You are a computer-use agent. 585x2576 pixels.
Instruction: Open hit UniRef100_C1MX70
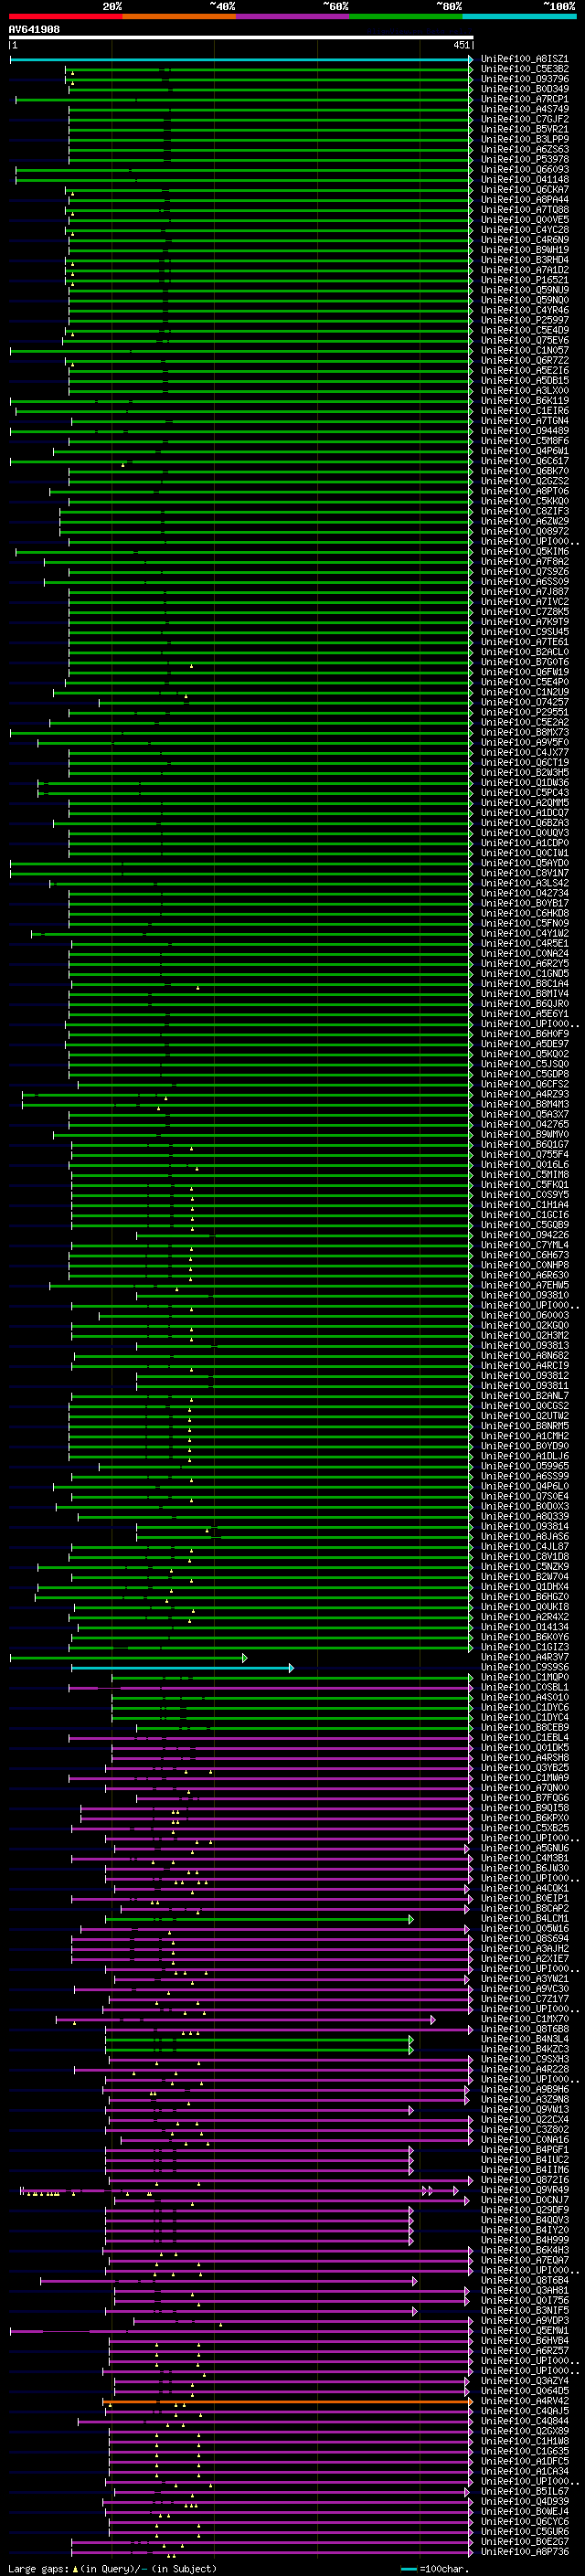tap(524, 2019)
